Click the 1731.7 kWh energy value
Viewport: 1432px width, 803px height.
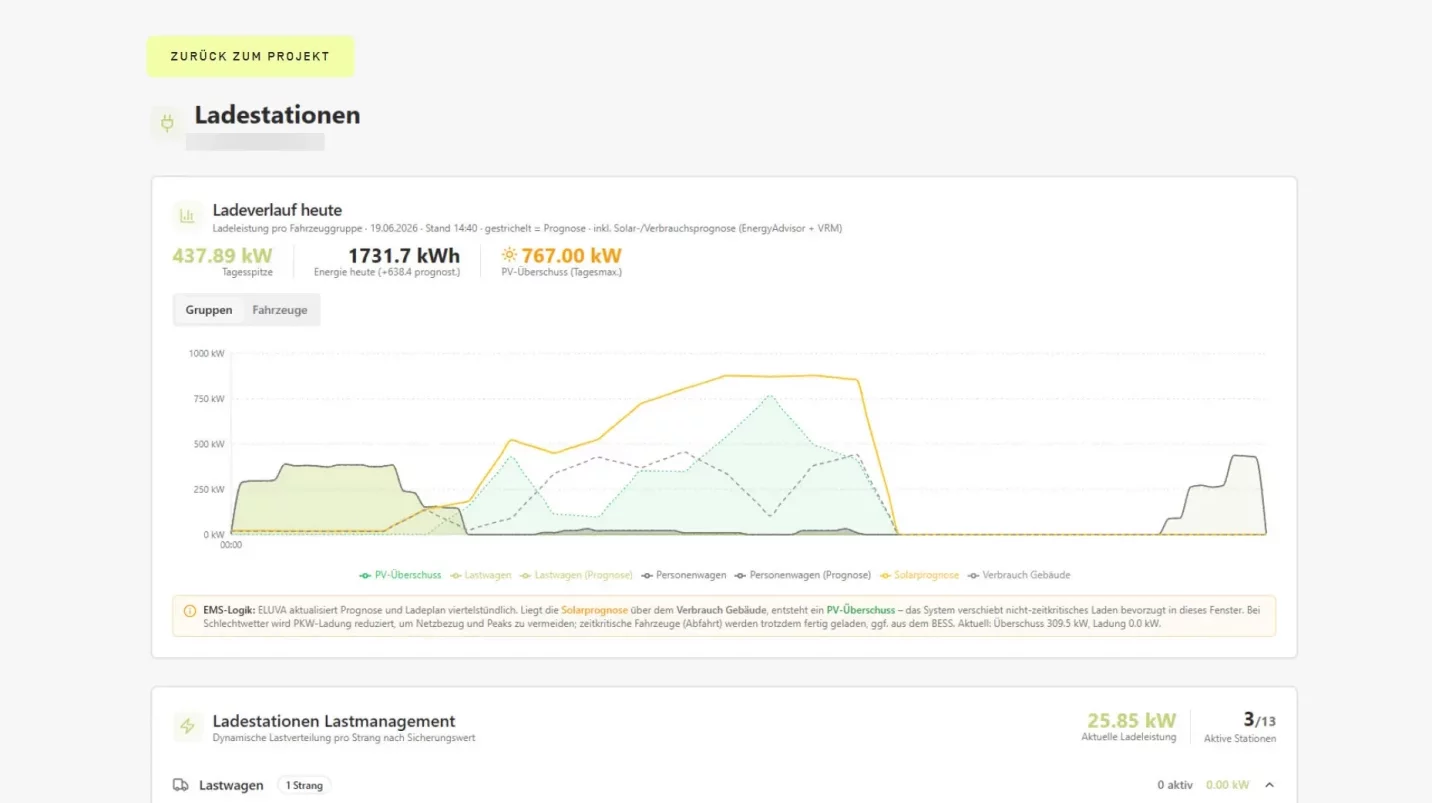click(x=404, y=255)
